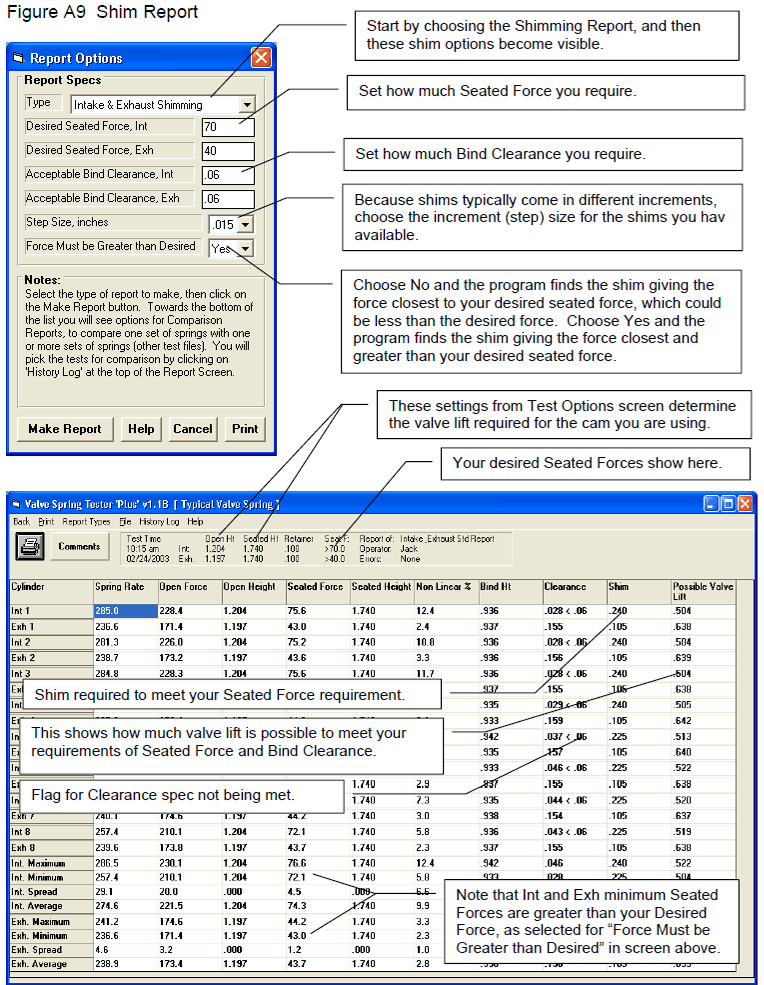Click Desired Seated Force Exh field

pyautogui.click(x=228, y=151)
